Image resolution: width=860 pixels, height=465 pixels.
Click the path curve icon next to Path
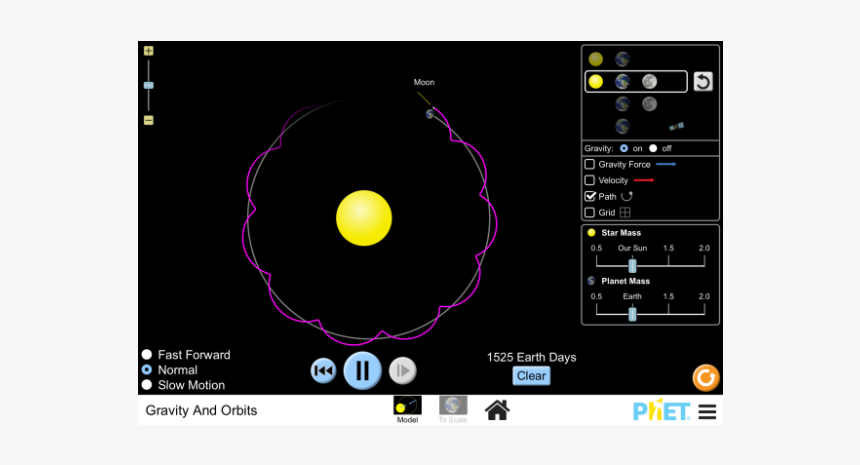point(627,196)
